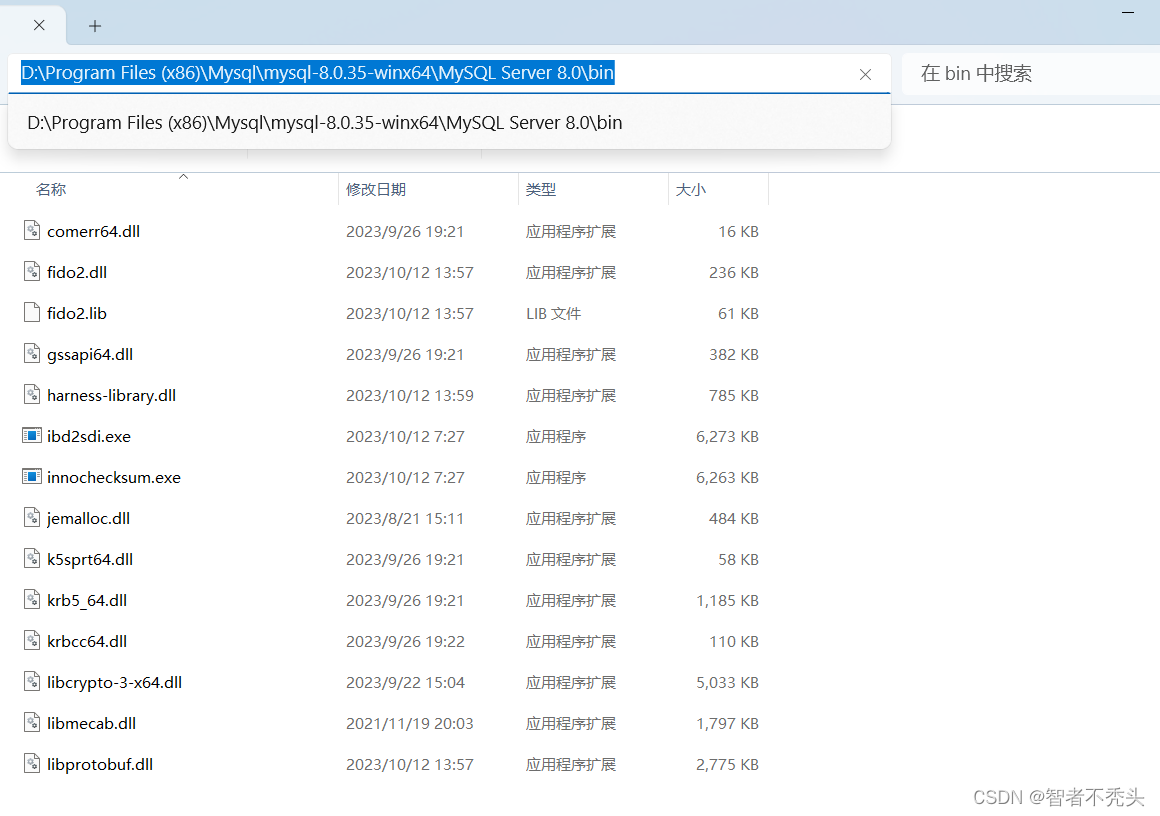Screen dimensions: 1160x816
Task: Click the search box '在 bin 中搜索'
Action: (1031, 73)
